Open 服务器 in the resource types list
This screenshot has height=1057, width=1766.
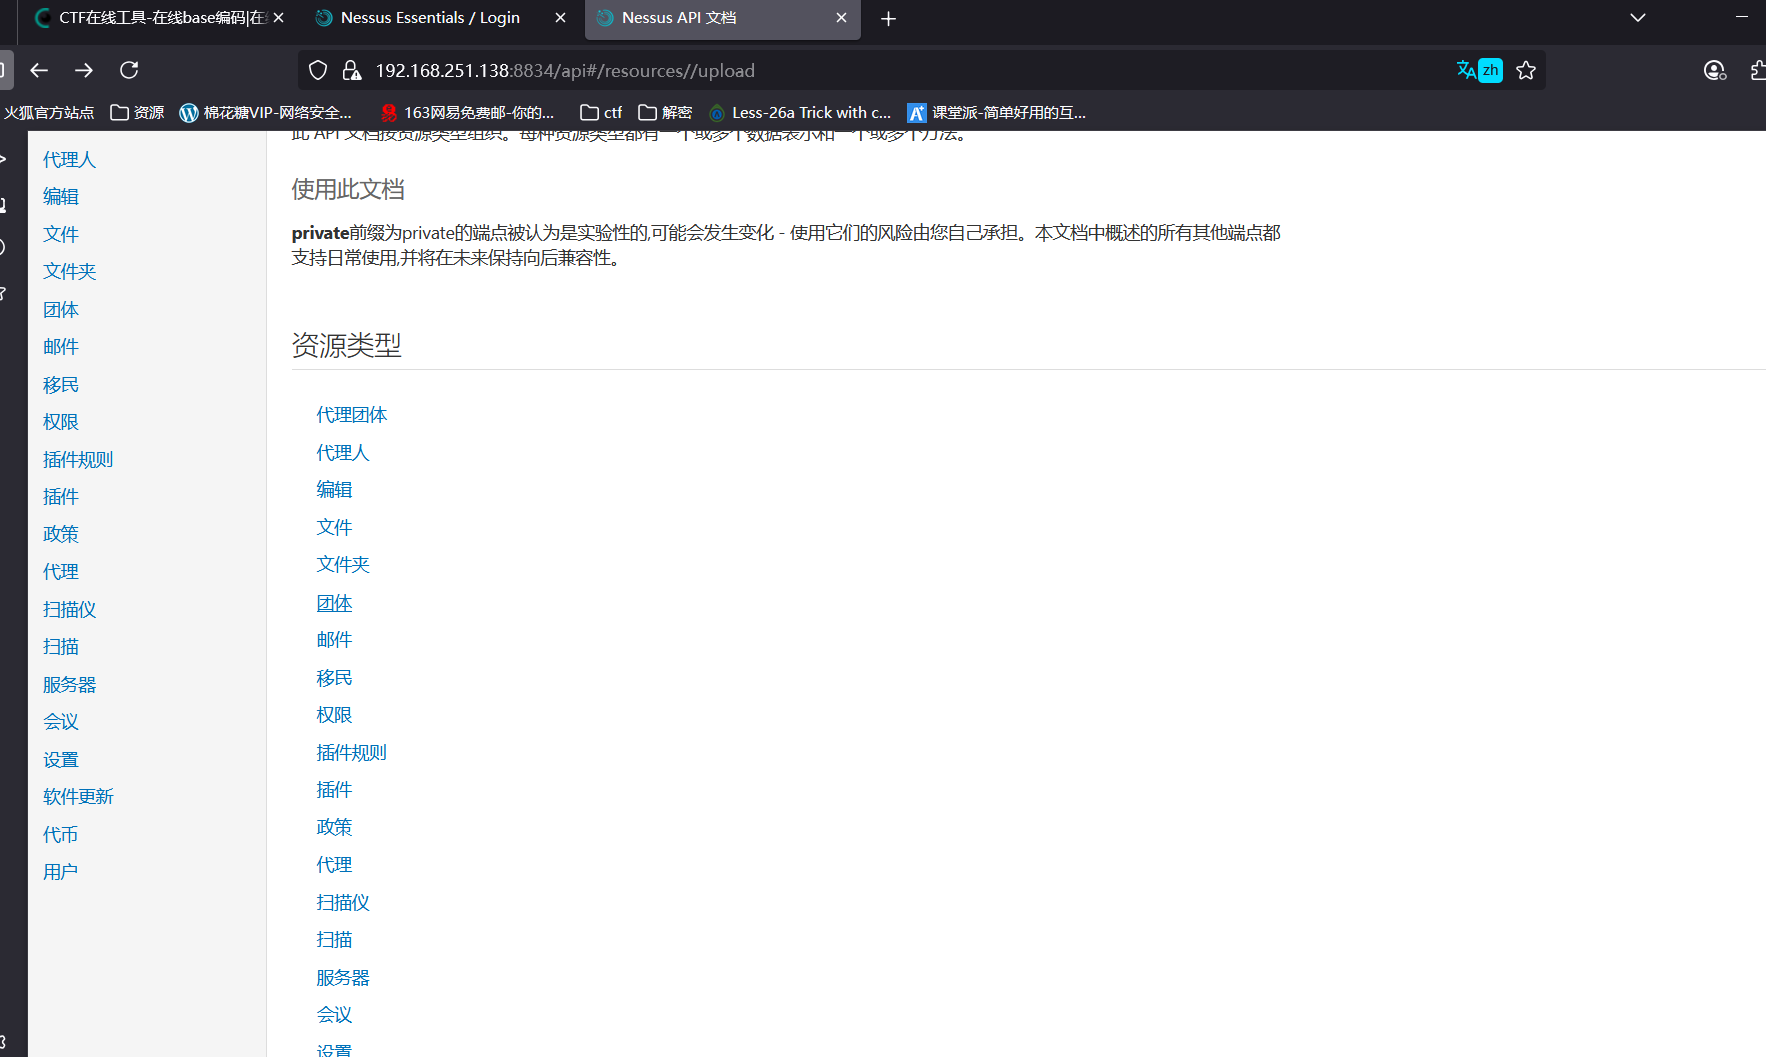343,978
